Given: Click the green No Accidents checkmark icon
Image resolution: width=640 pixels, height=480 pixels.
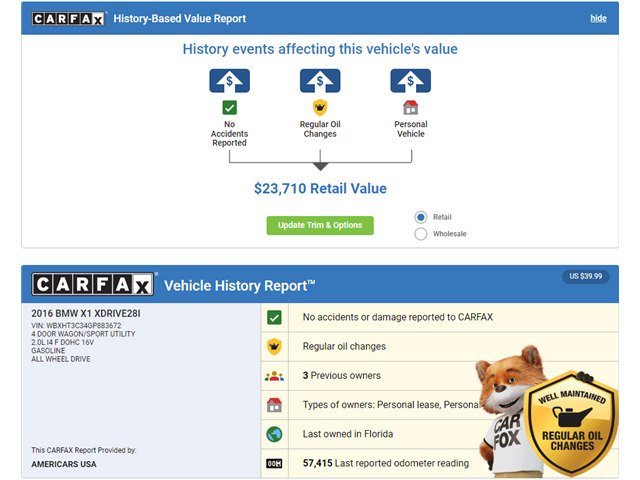Looking at the screenshot, I should [x=229, y=107].
